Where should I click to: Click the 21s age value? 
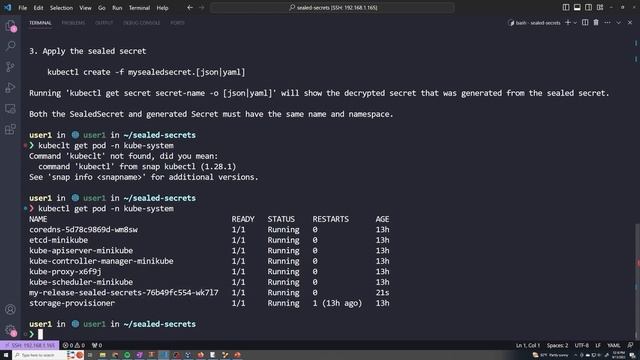click(382, 293)
